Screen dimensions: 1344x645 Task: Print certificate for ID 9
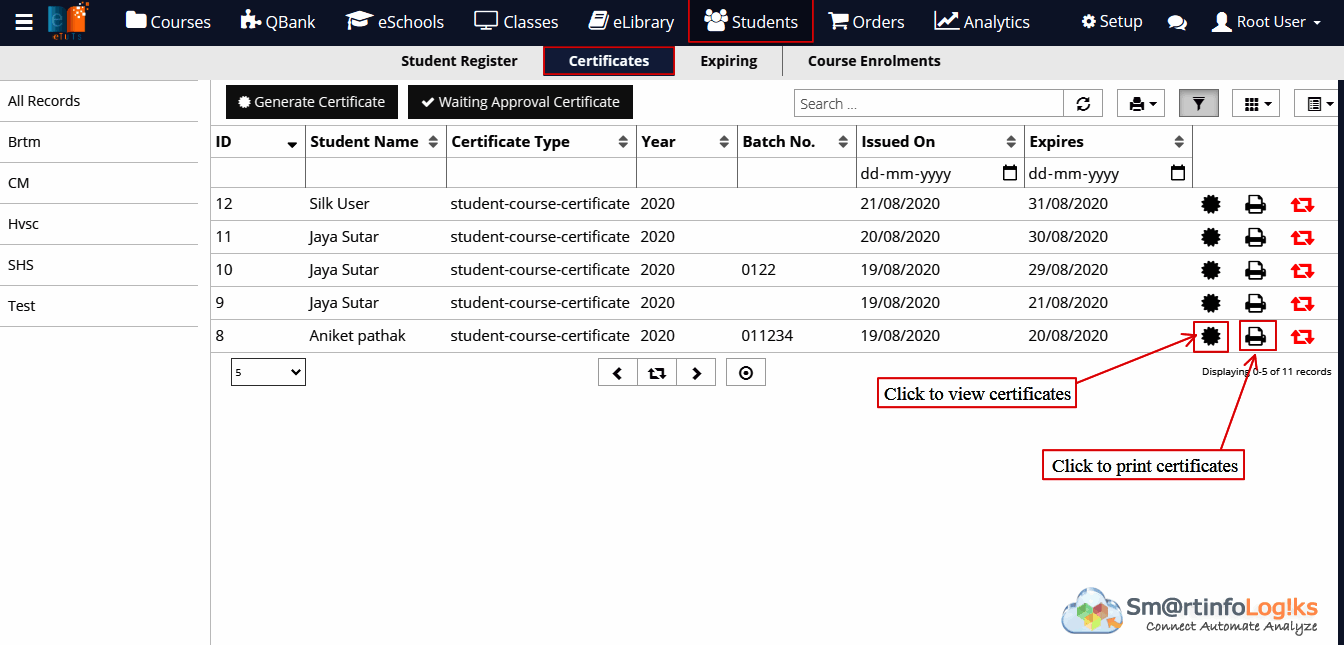[x=1255, y=303]
